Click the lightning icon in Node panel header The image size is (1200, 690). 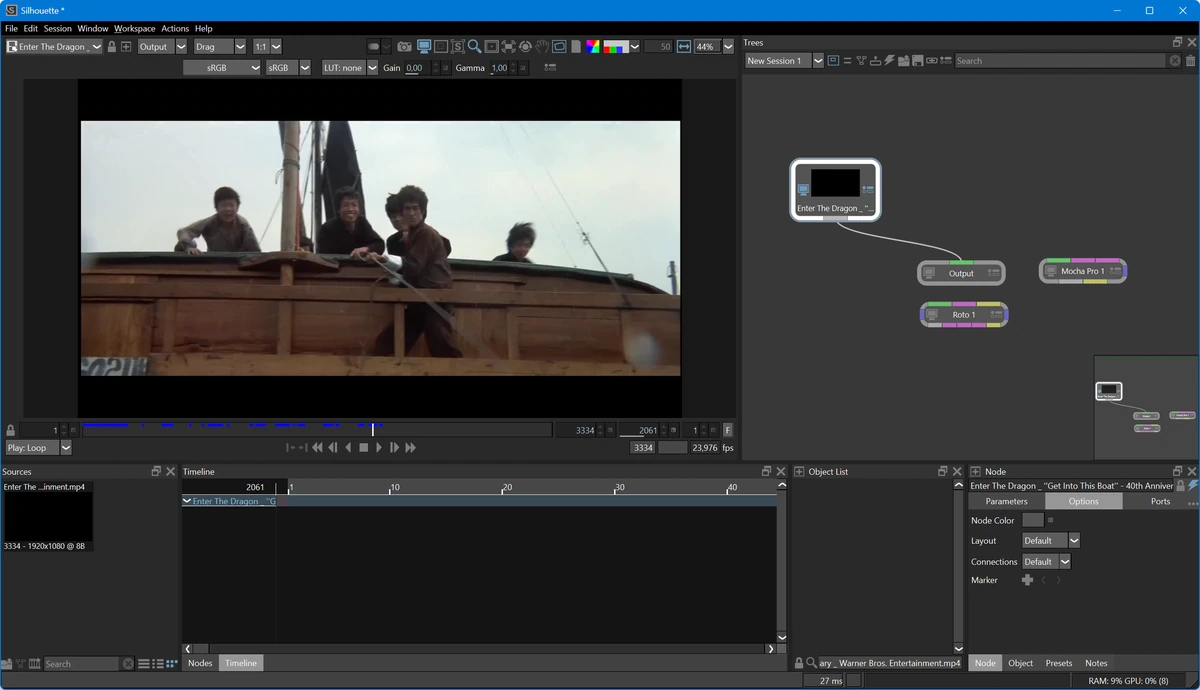pos(1193,486)
